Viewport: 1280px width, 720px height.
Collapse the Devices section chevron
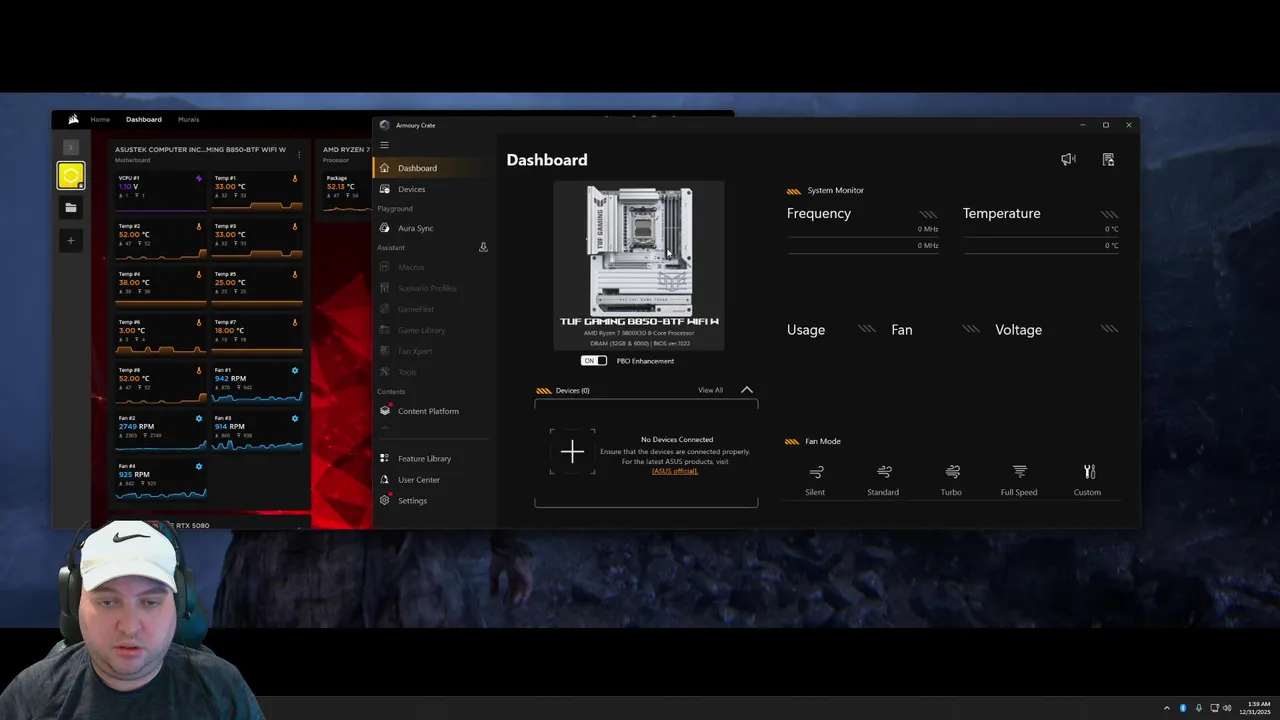(x=747, y=390)
